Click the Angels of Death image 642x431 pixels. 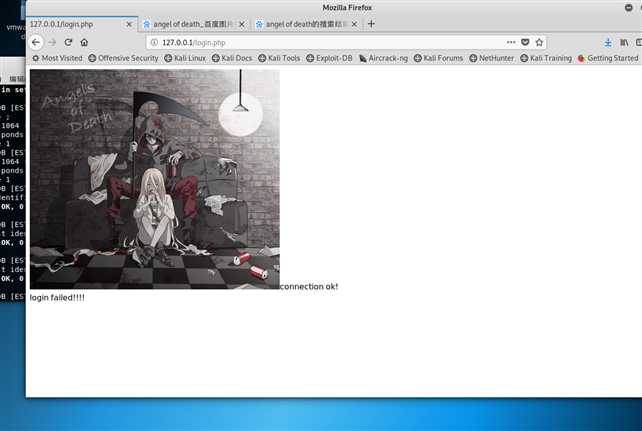[155, 179]
